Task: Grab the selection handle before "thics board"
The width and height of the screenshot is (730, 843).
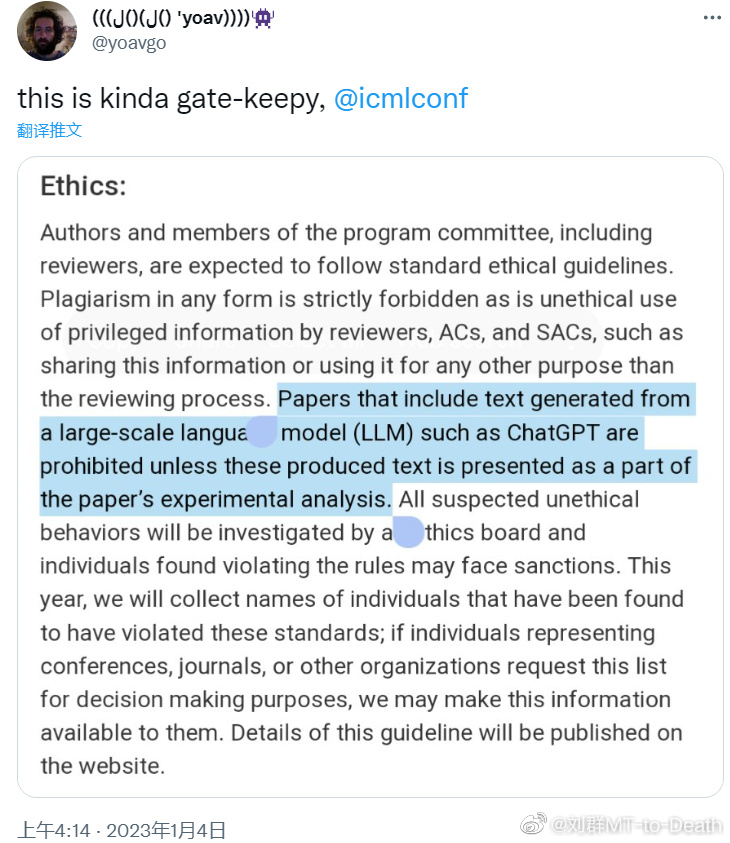Action: click(x=408, y=532)
